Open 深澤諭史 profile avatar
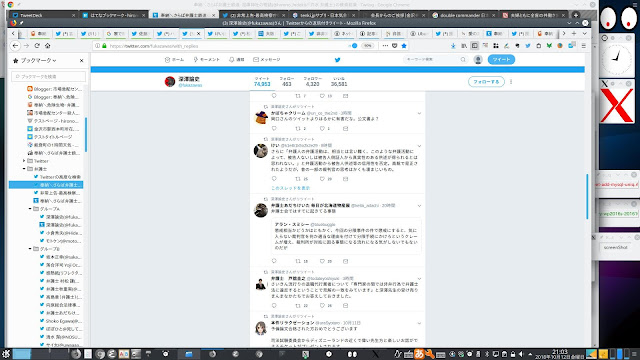The image size is (640, 360). click(170, 82)
